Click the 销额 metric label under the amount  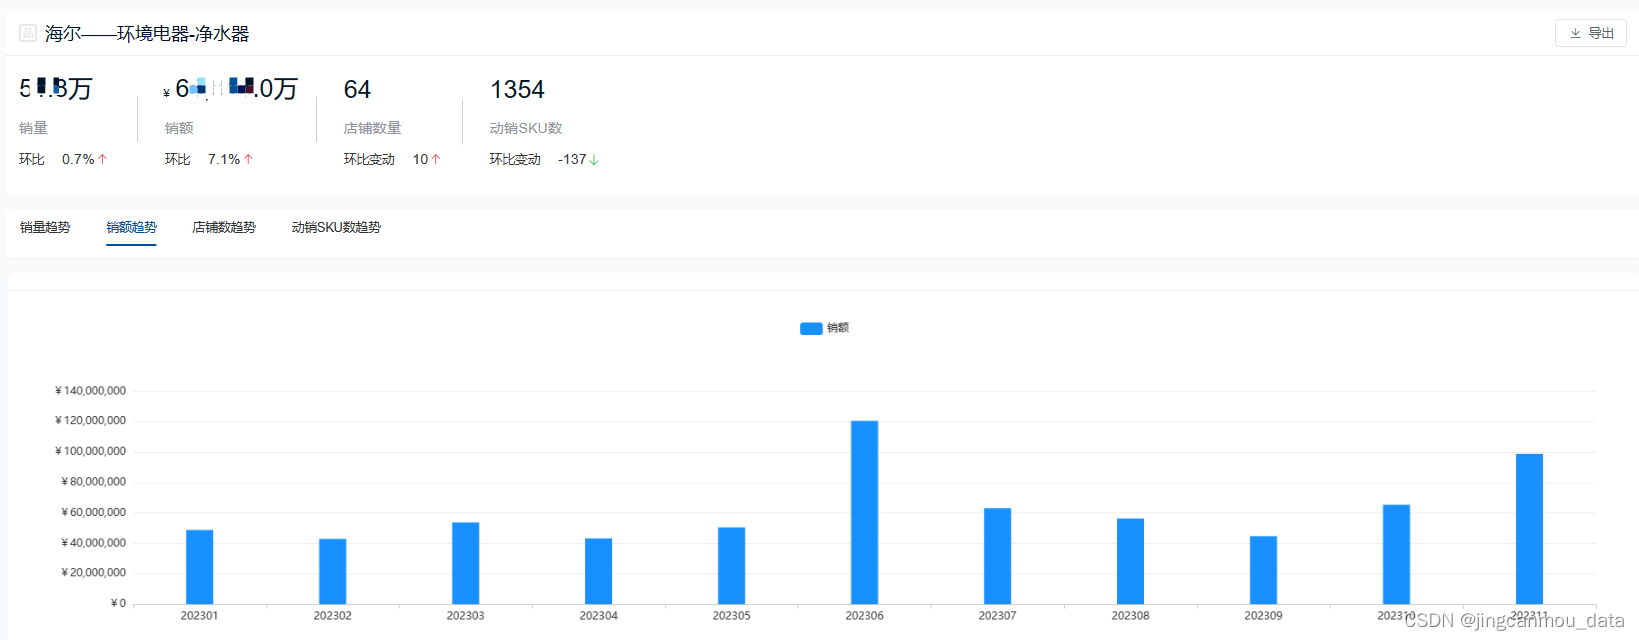[179, 128]
